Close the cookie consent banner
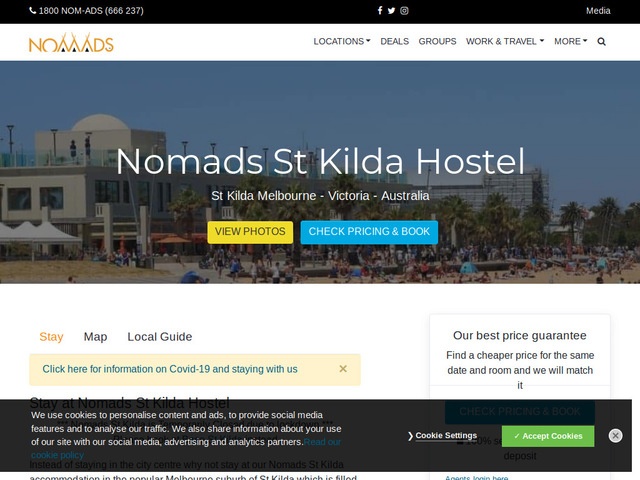 [615, 436]
